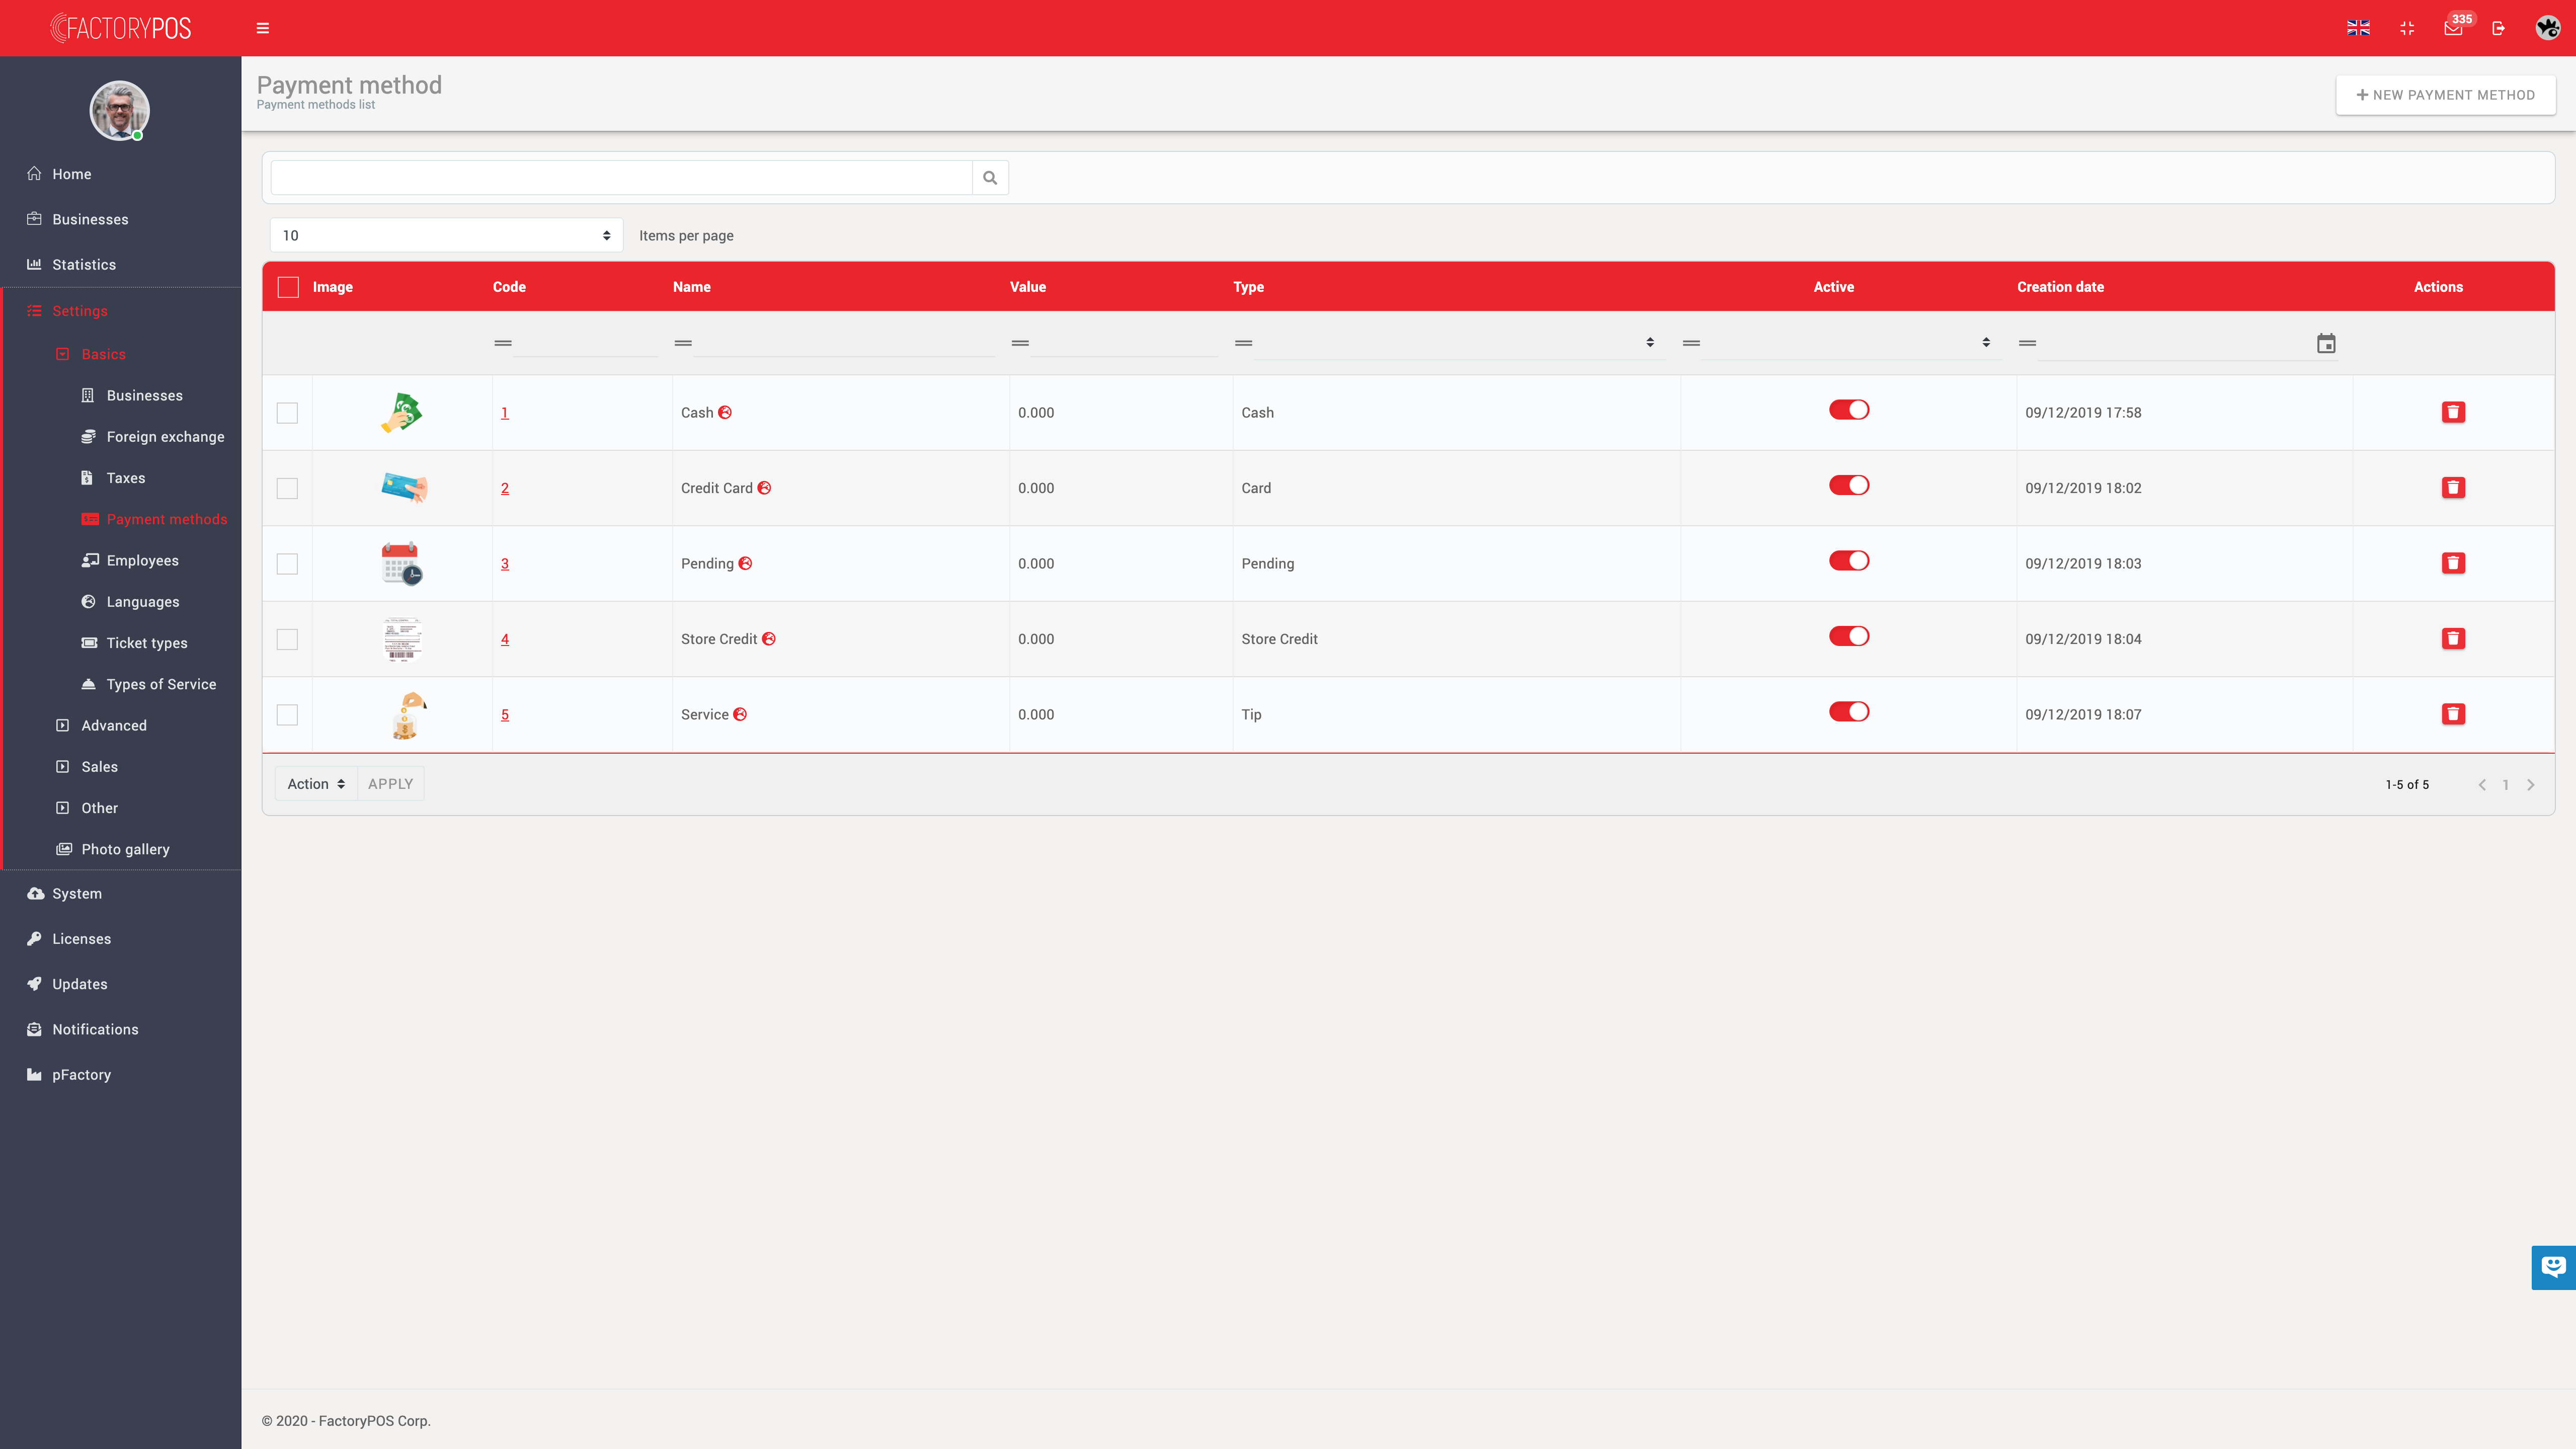The height and width of the screenshot is (1449, 2576).
Task: Collapse the Basics submenu
Action: [x=103, y=354]
